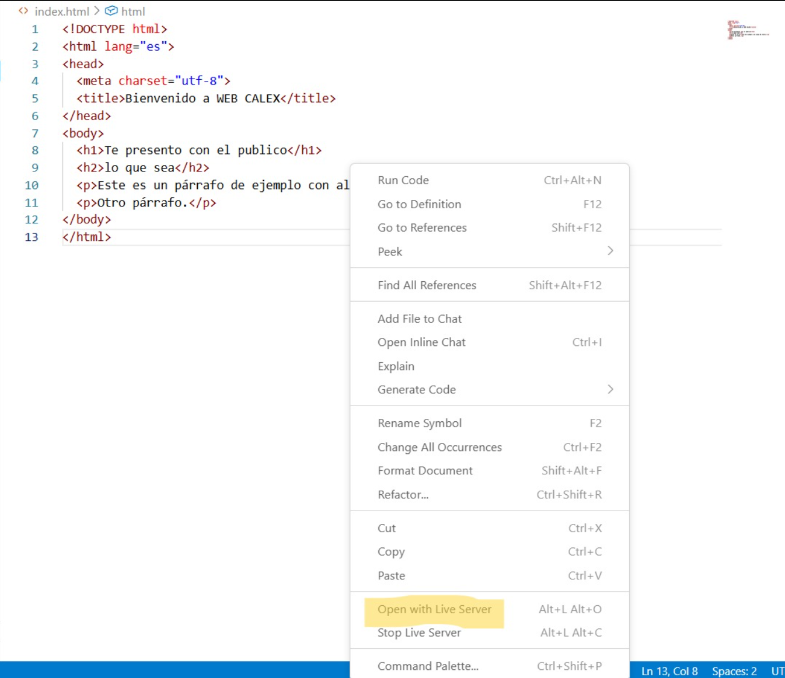Screen dimensions: 785x678
Task: Click the opening <body> tag
Action: tap(83, 133)
